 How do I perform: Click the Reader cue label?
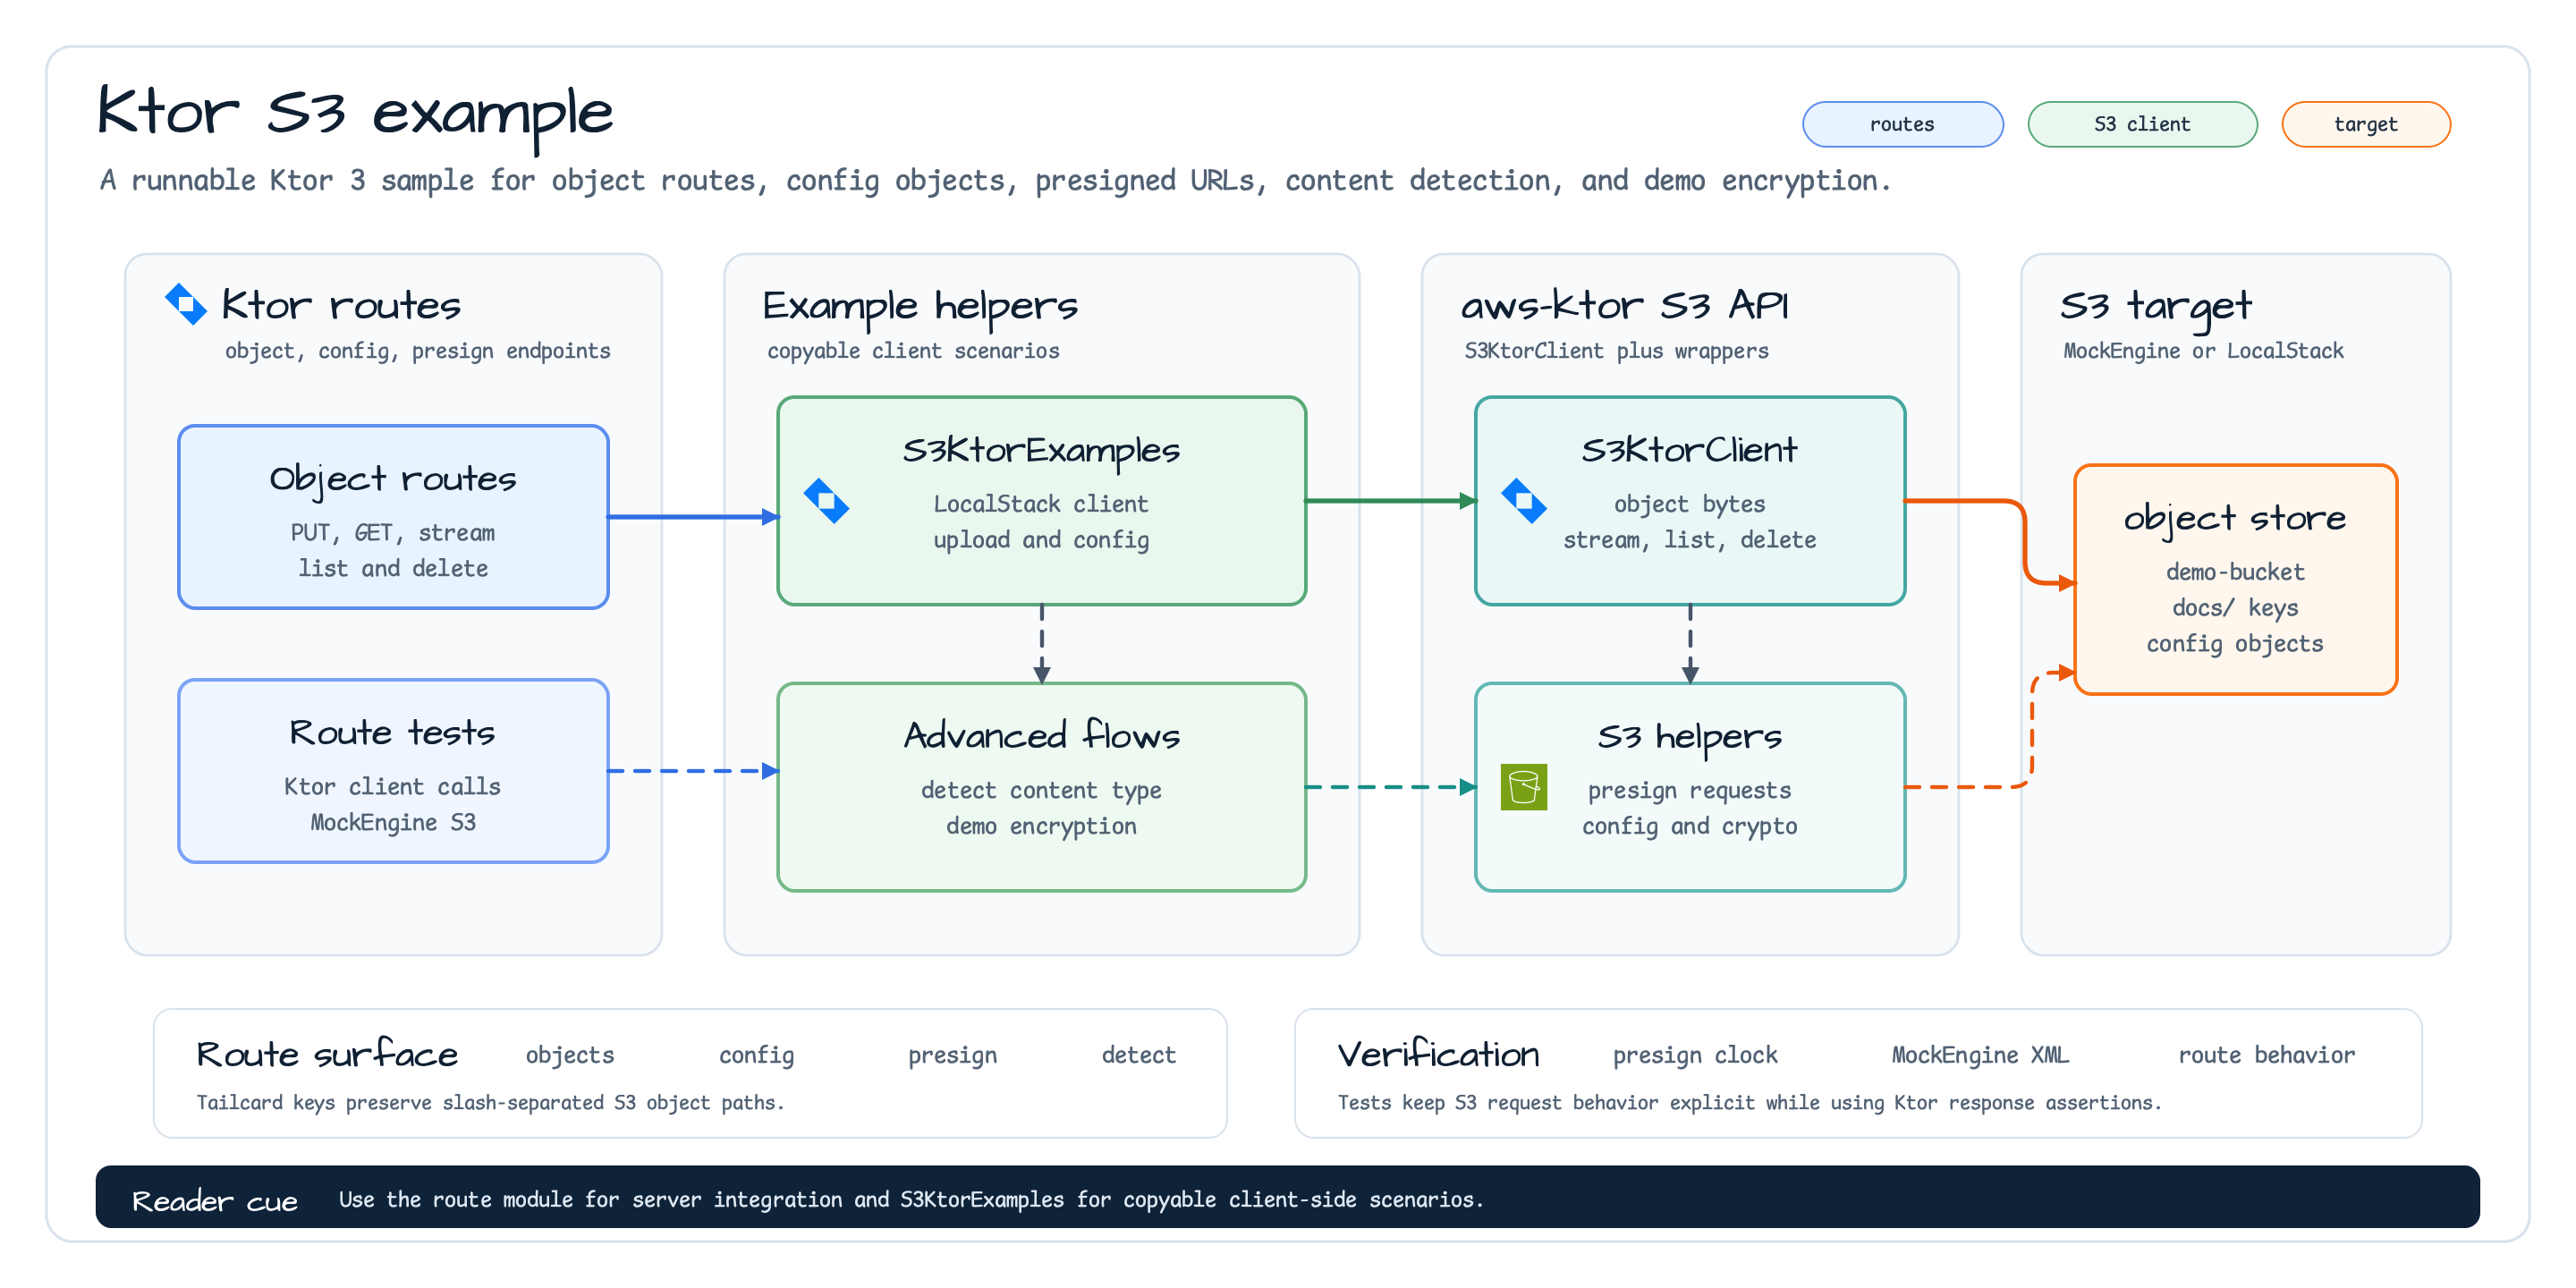pyautogui.click(x=215, y=1200)
